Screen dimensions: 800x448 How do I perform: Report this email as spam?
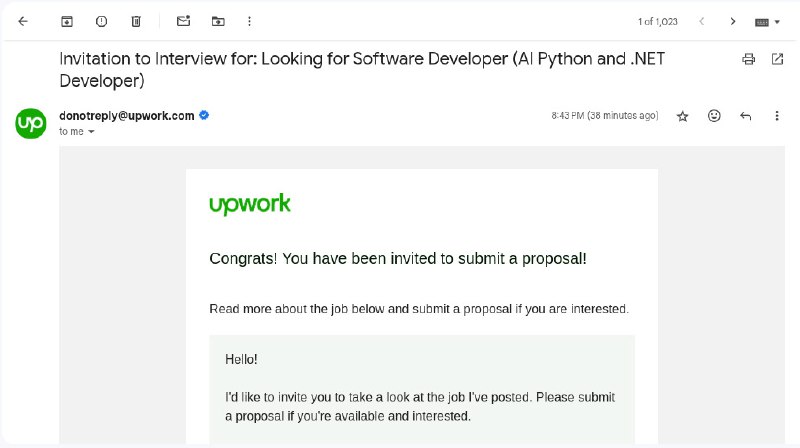(x=102, y=21)
